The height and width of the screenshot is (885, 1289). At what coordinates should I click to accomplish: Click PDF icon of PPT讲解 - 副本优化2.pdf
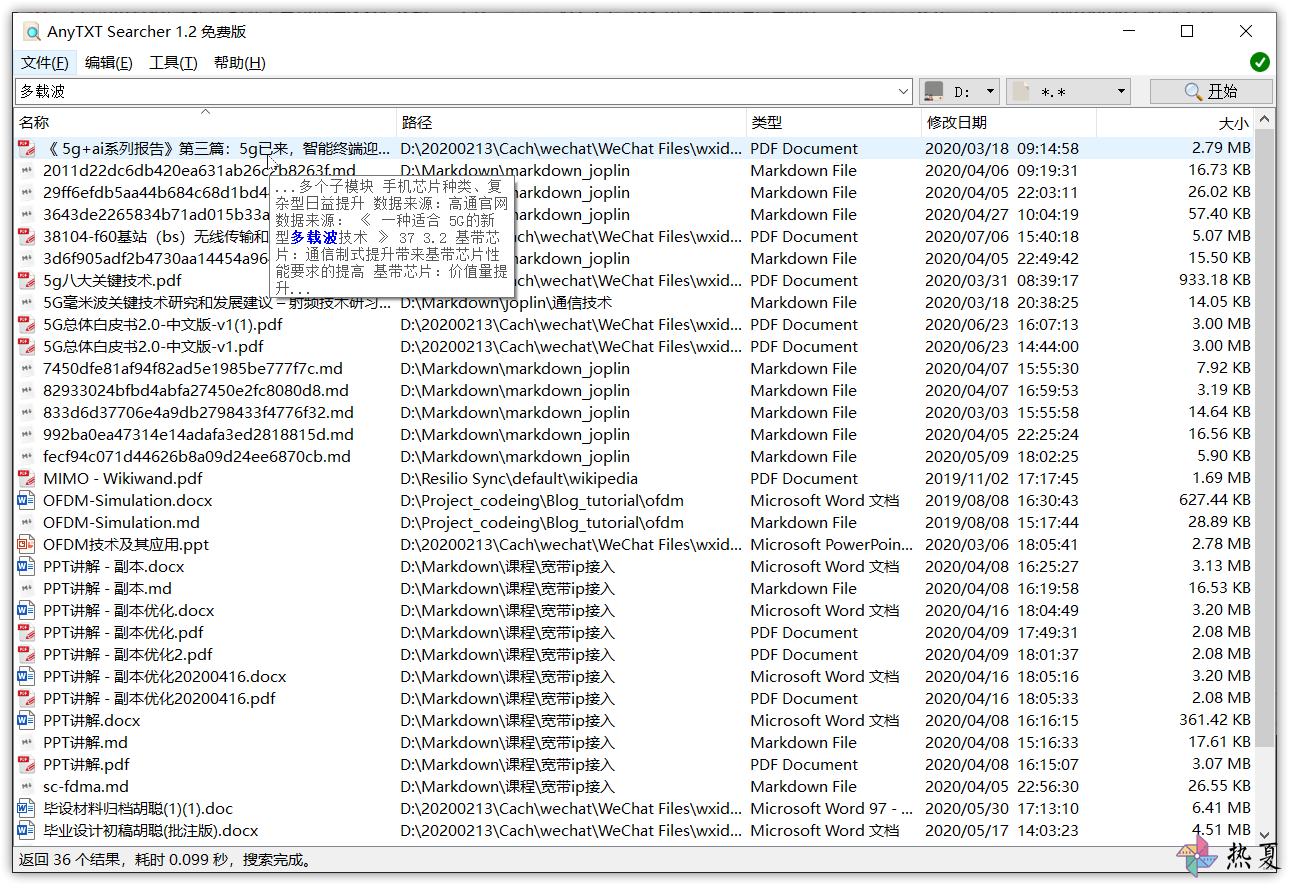27,655
